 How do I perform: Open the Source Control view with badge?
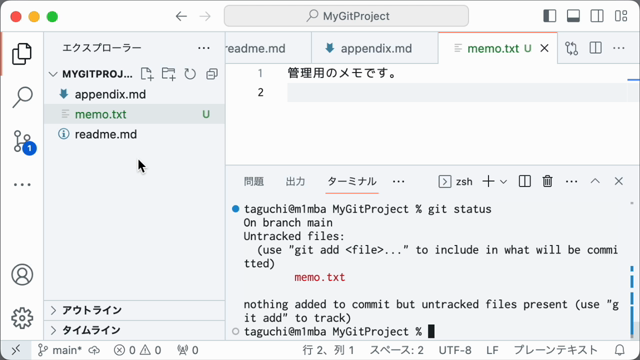click(22, 142)
